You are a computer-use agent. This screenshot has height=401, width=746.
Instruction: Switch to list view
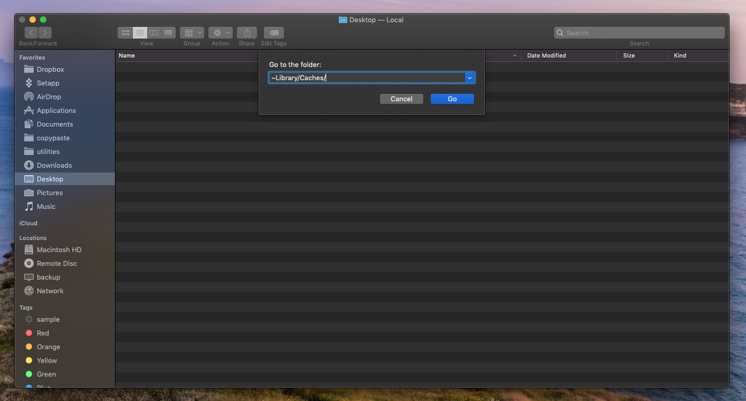click(140, 33)
